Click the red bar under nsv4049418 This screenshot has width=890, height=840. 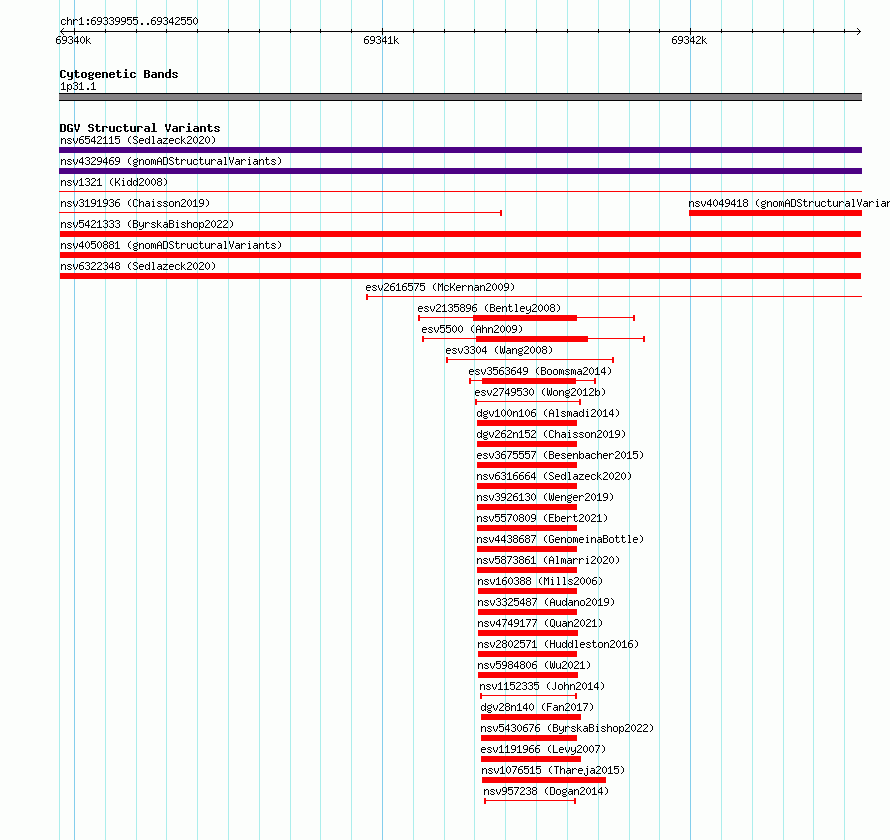(x=775, y=213)
